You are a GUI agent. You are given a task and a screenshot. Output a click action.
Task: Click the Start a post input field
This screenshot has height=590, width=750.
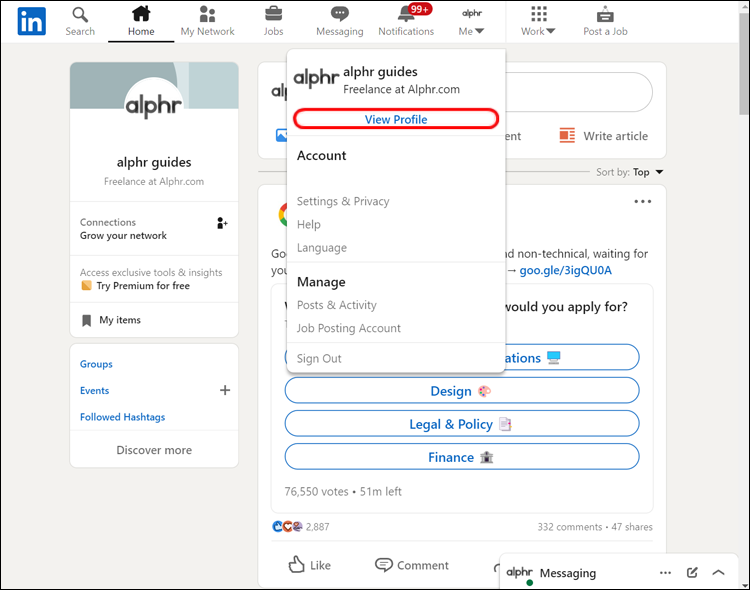coord(579,92)
